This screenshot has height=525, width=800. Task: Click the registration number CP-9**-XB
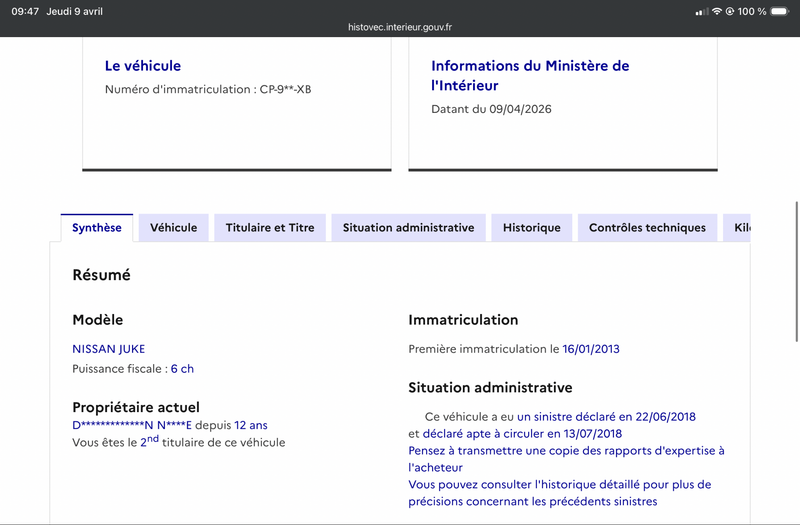(285, 89)
